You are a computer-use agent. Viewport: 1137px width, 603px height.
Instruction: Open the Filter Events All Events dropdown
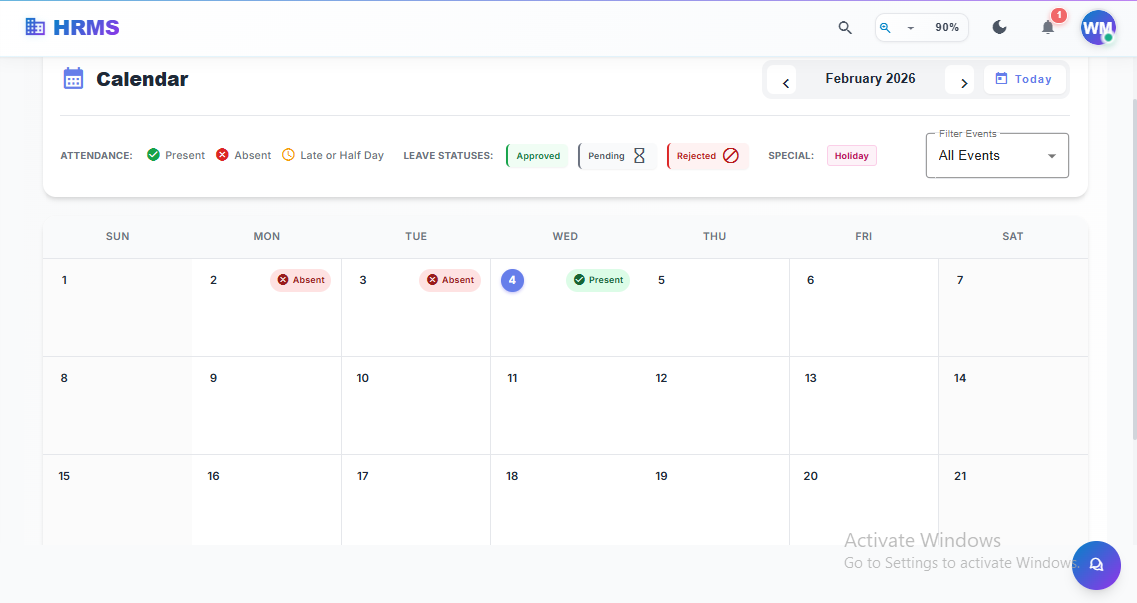click(997, 155)
